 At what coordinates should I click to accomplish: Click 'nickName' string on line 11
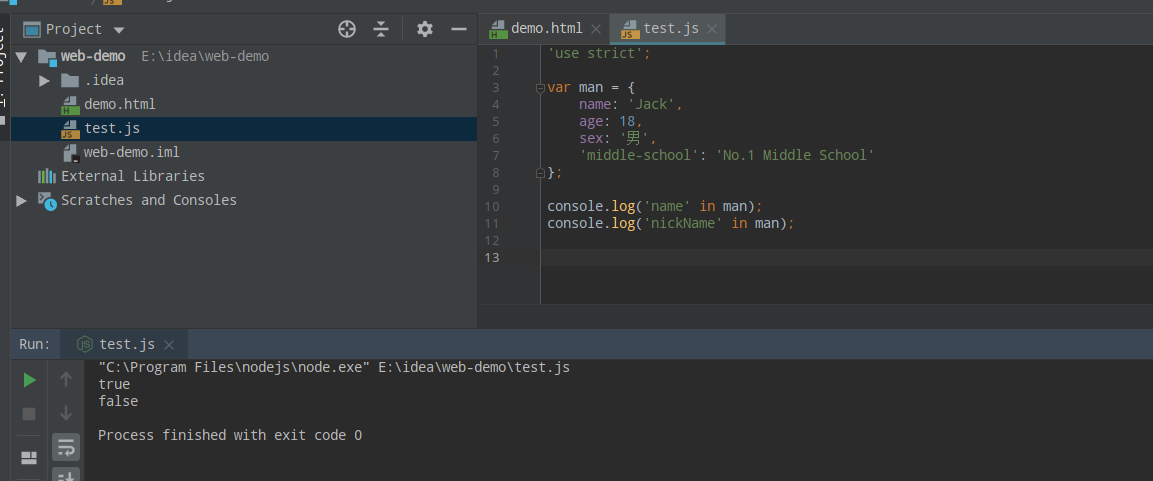(683, 224)
